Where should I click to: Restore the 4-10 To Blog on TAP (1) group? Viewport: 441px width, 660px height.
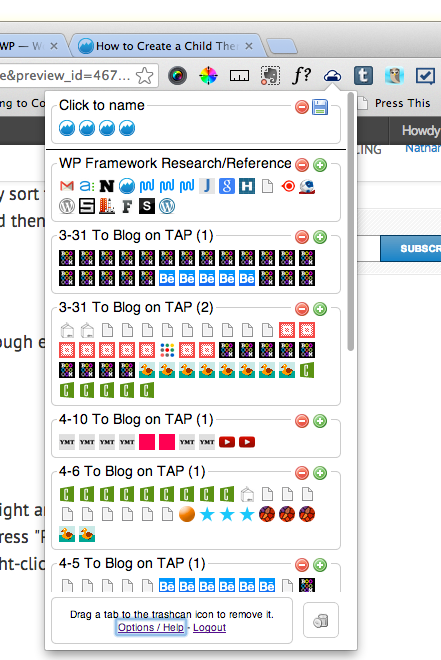[320, 421]
